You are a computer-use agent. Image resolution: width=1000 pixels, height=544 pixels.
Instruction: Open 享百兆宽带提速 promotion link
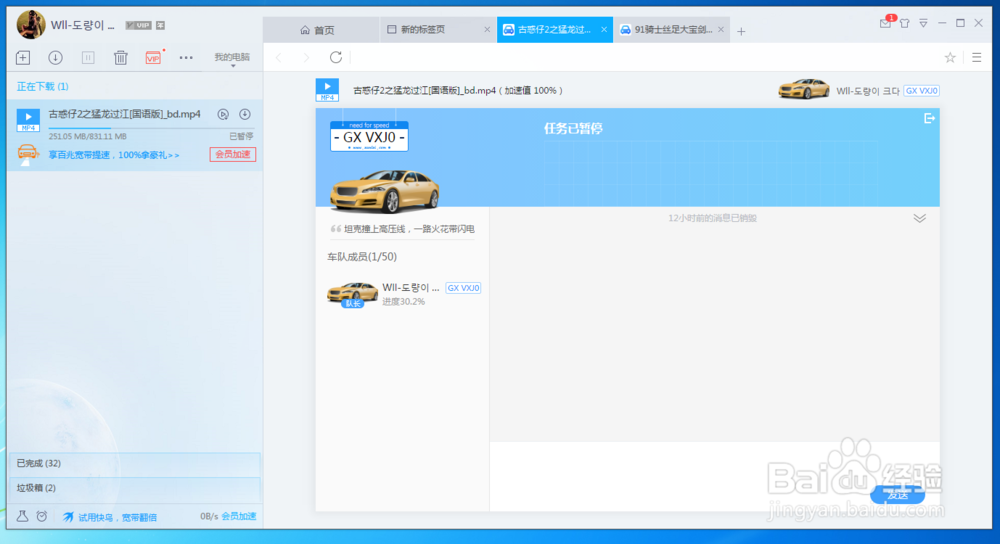(x=114, y=155)
